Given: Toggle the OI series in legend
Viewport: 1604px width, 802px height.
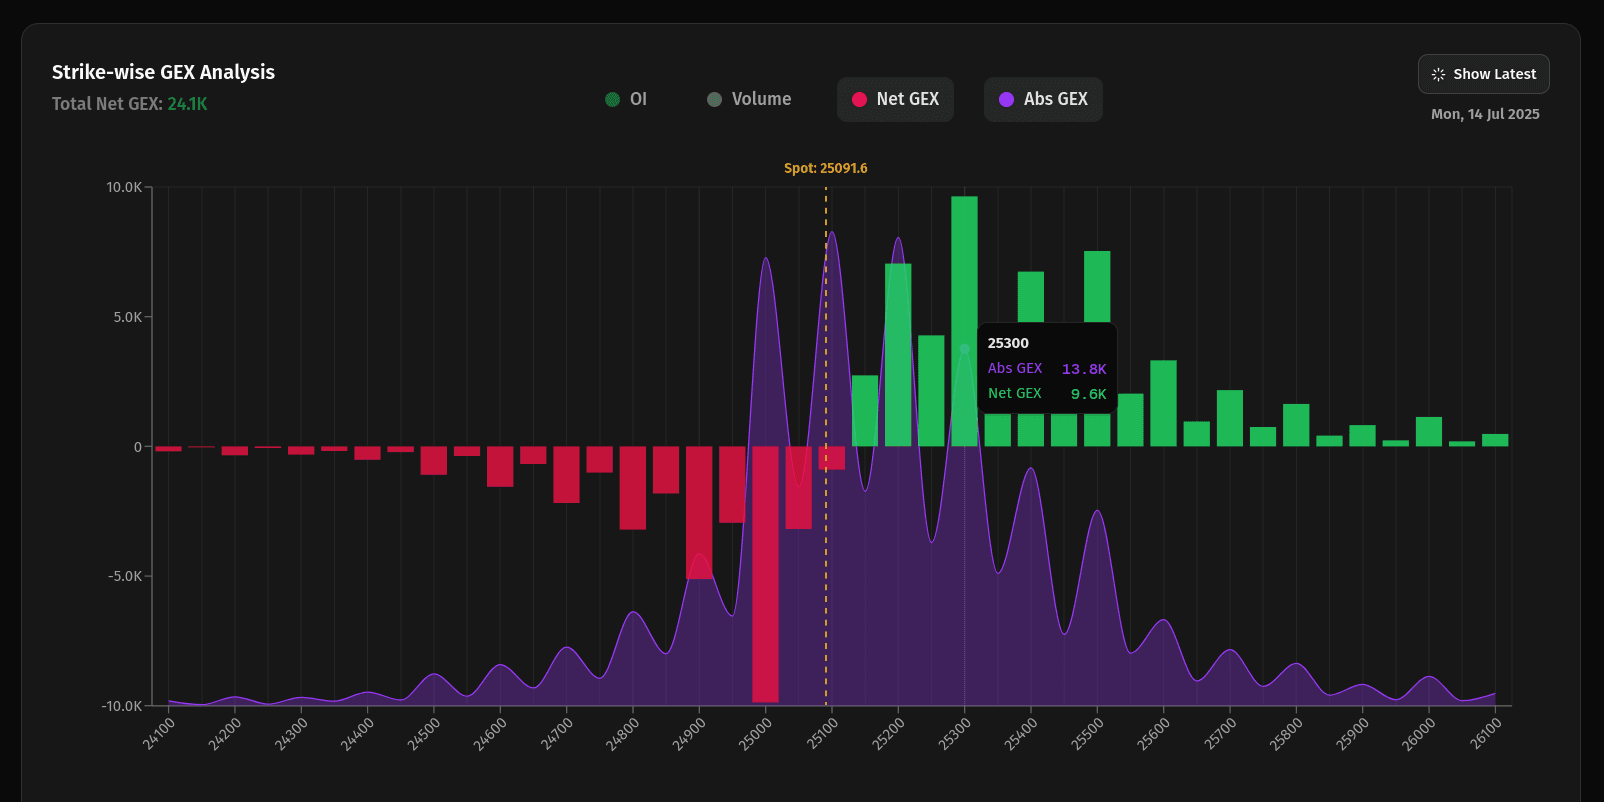Looking at the screenshot, I should pos(638,99).
